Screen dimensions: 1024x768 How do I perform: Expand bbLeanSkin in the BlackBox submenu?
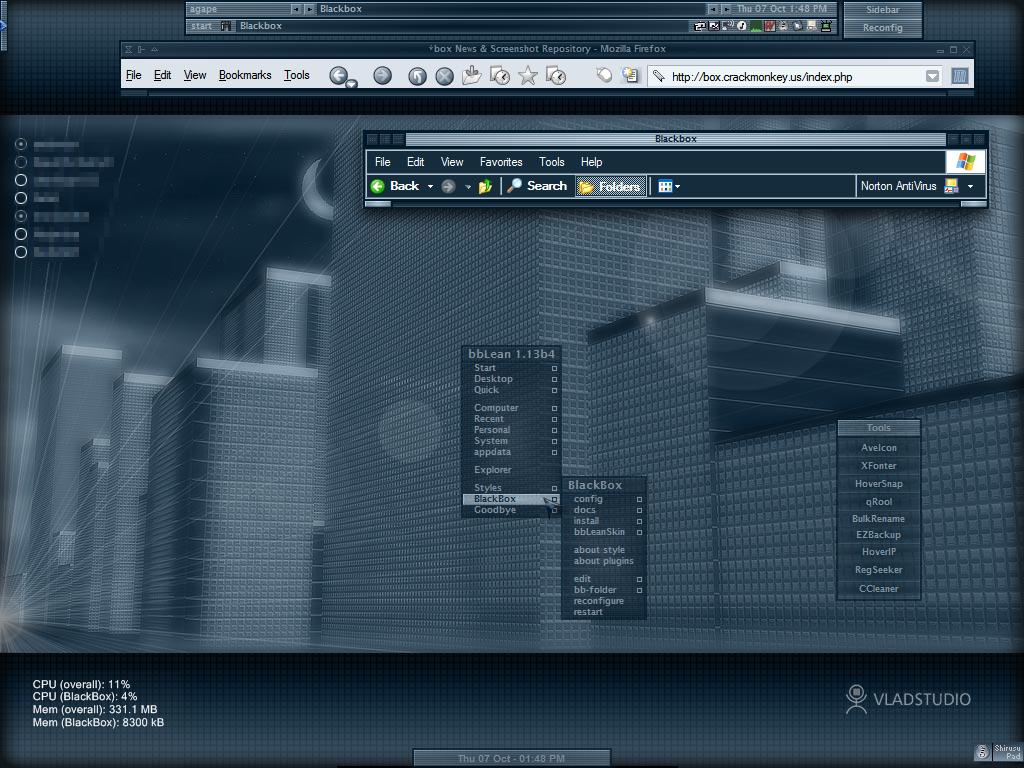(x=604, y=532)
